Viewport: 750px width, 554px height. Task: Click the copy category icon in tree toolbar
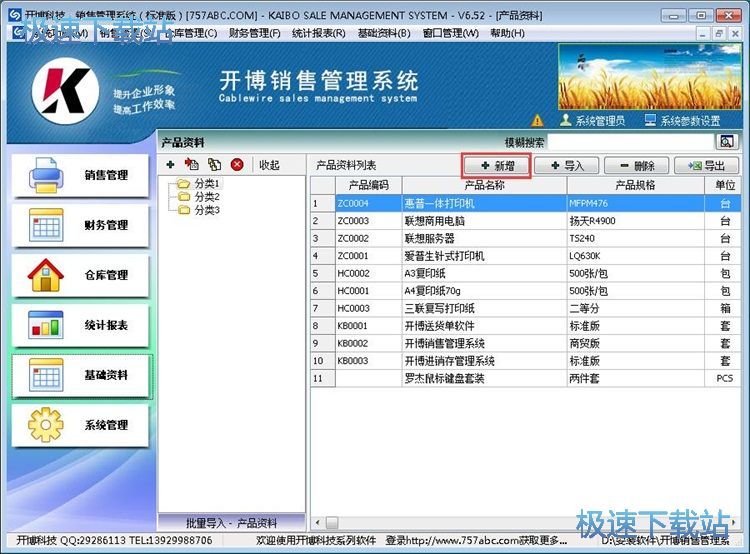[x=214, y=165]
